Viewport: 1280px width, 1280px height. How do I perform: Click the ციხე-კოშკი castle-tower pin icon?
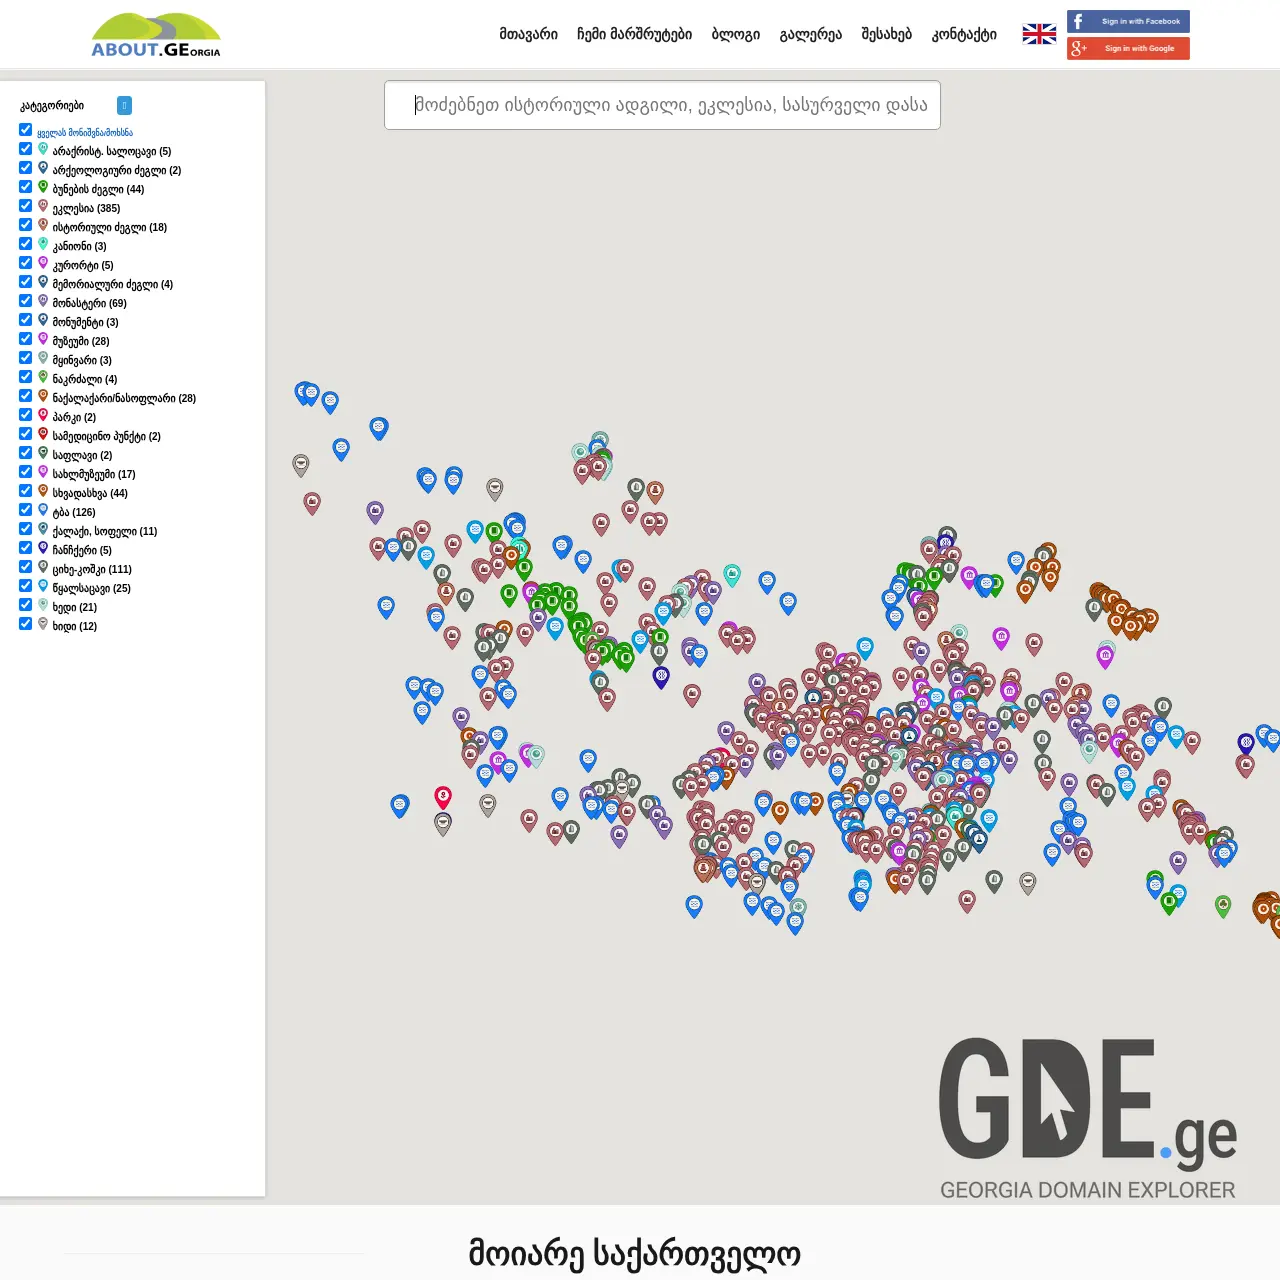[43, 565]
